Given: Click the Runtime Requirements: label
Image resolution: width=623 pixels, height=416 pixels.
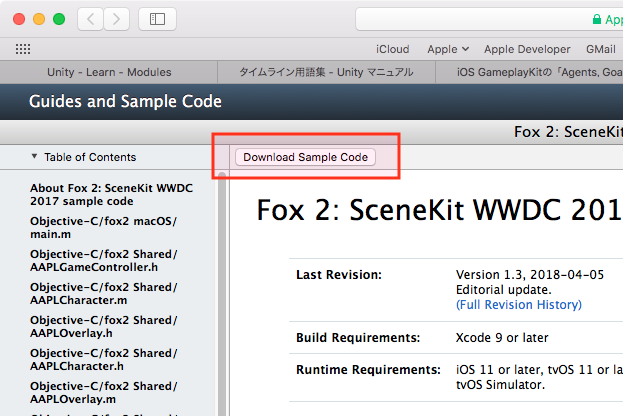Looking at the screenshot, I should click(368, 370).
